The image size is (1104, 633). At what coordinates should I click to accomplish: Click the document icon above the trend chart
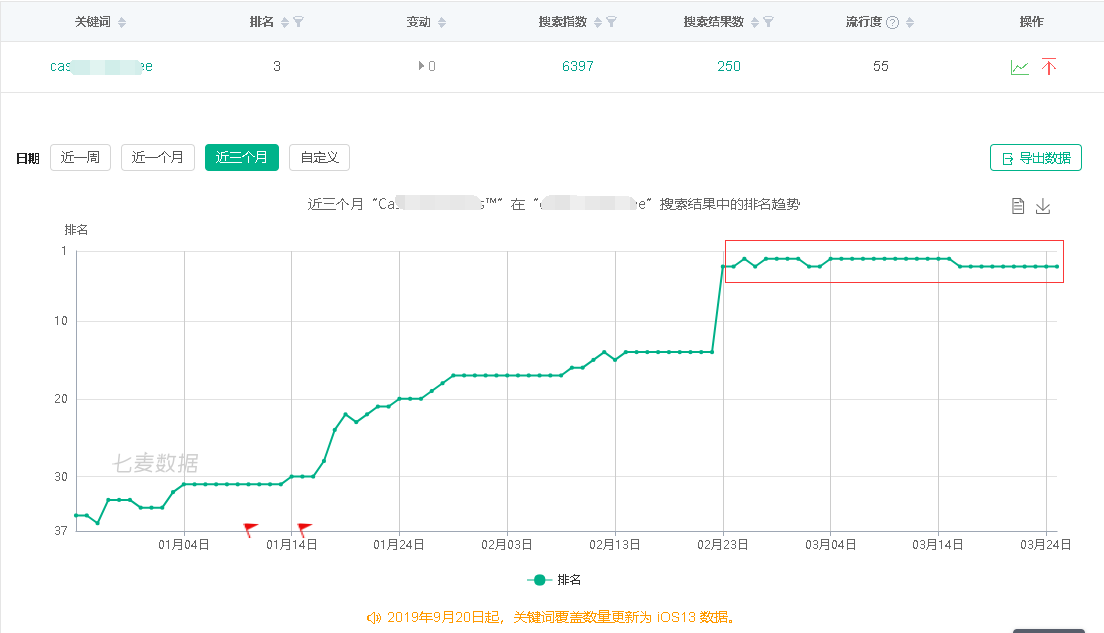click(x=1017, y=205)
